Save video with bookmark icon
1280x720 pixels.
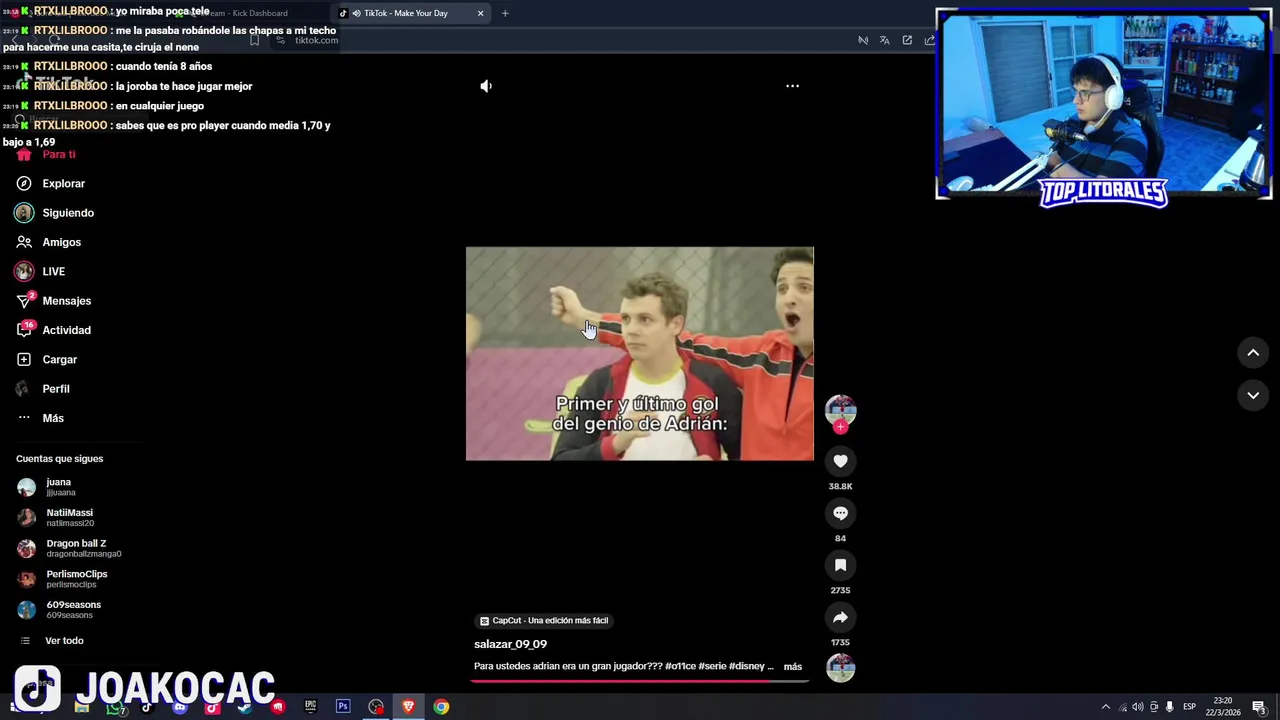tap(840, 565)
